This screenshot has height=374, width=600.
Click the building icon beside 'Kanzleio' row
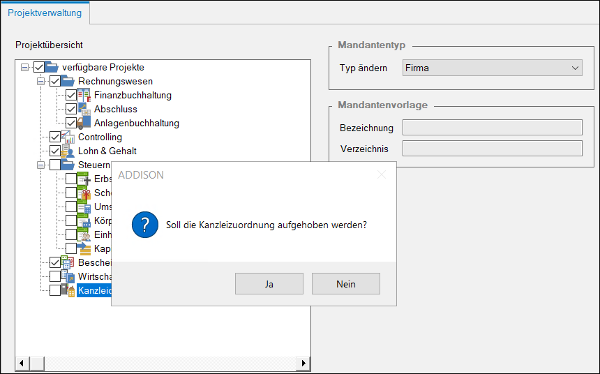pos(68,290)
